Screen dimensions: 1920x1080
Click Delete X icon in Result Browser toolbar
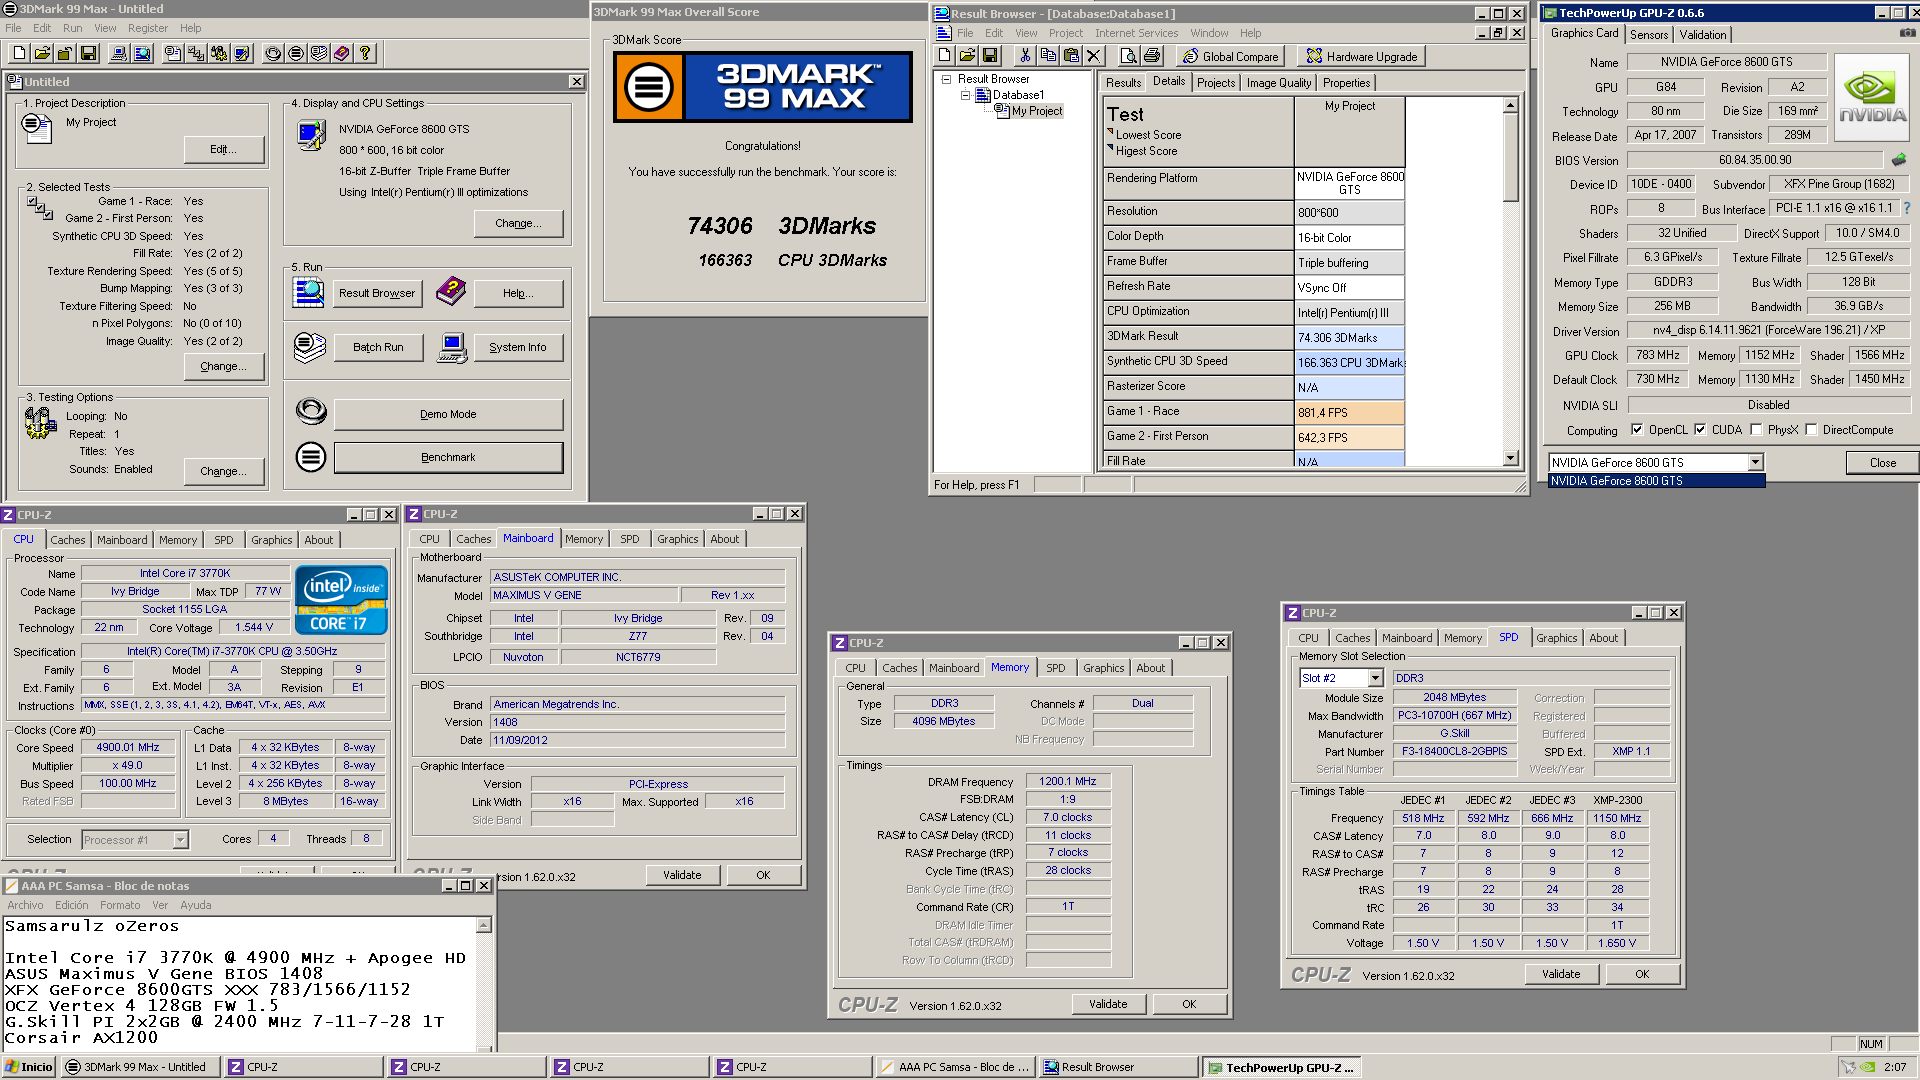[1094, 56]
